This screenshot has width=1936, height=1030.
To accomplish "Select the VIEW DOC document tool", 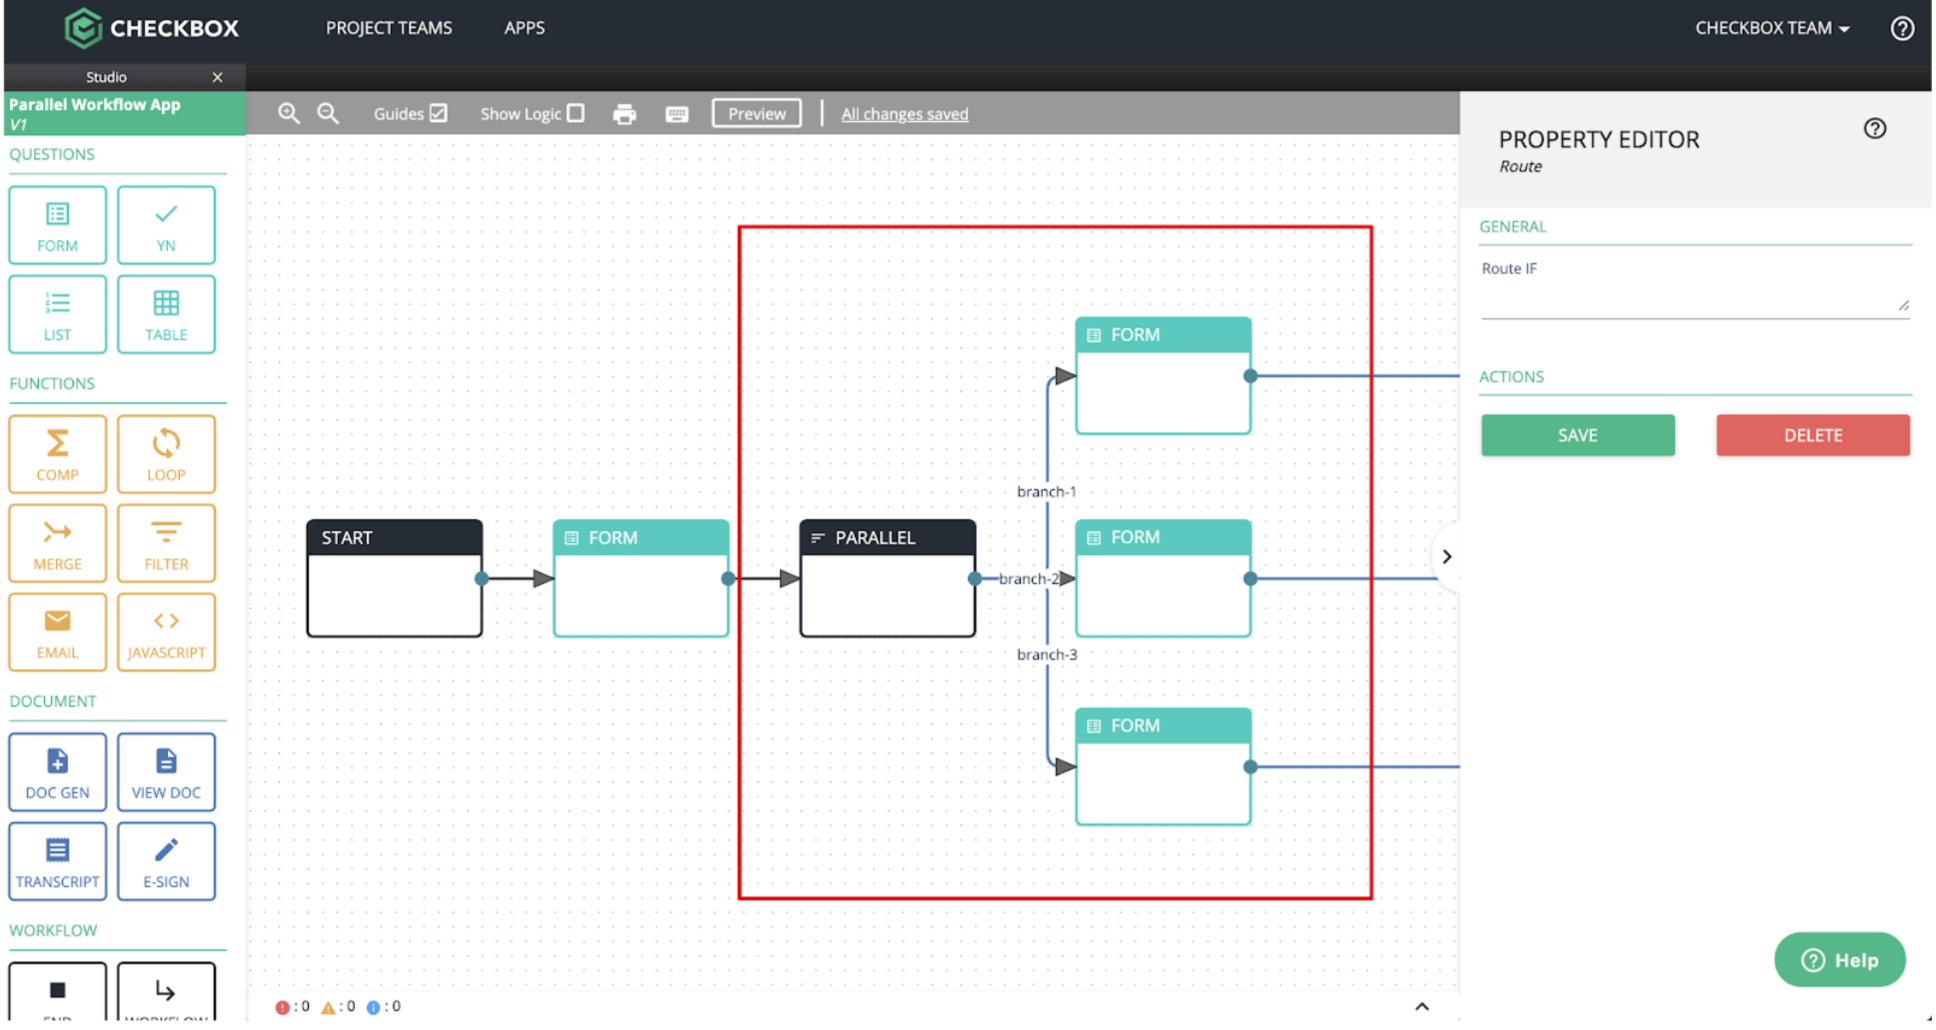I will pos(166,772).
